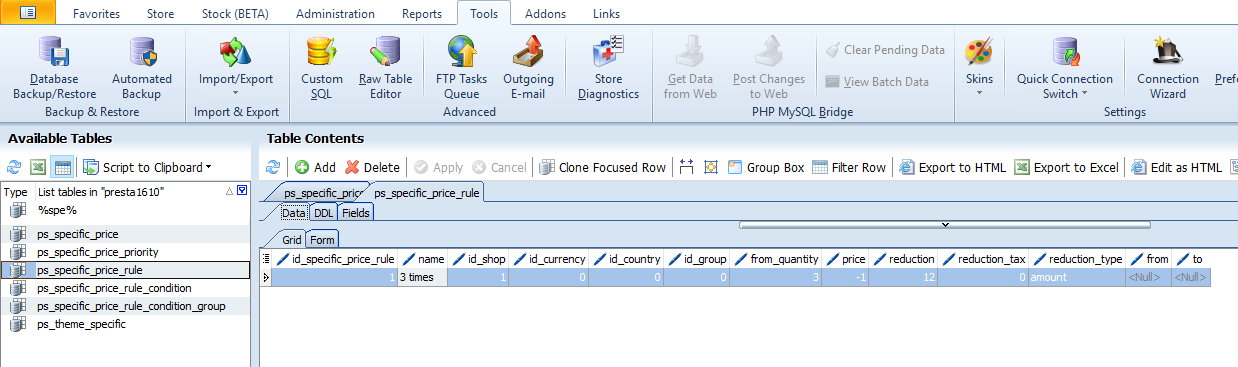Click the full expand icon next to Group Box
1238x367 pixels.
[711, 168]
